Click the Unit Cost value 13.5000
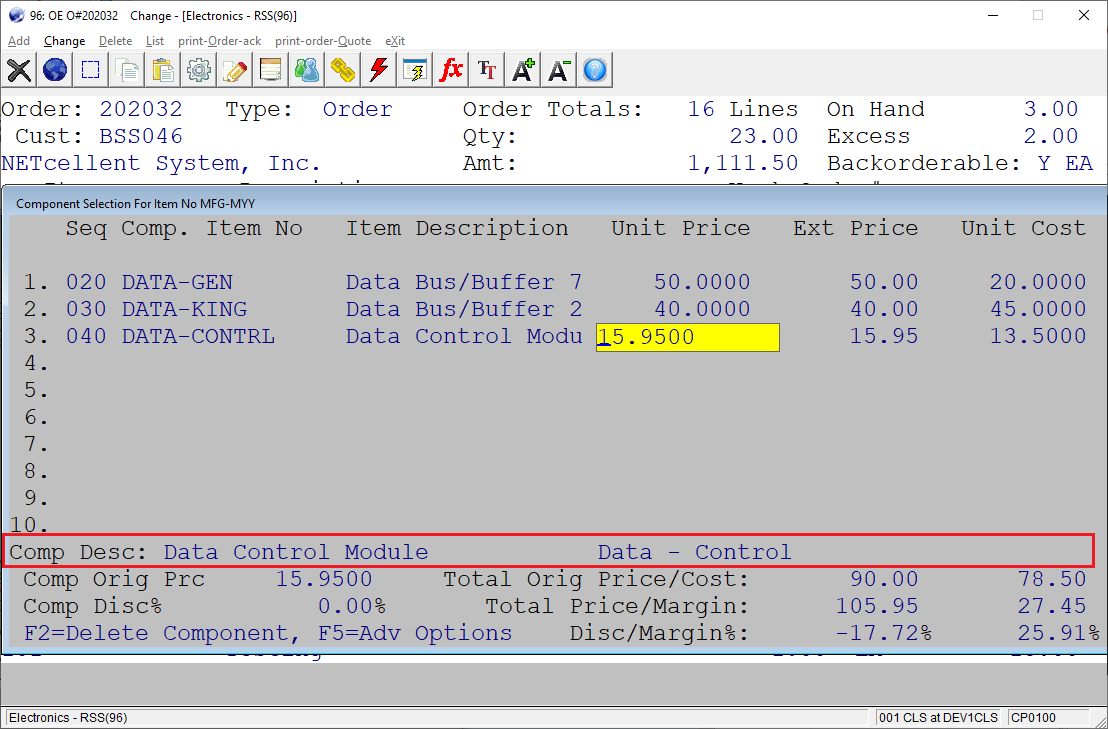Screen dimensions: 1108x729 point(1037,336)
